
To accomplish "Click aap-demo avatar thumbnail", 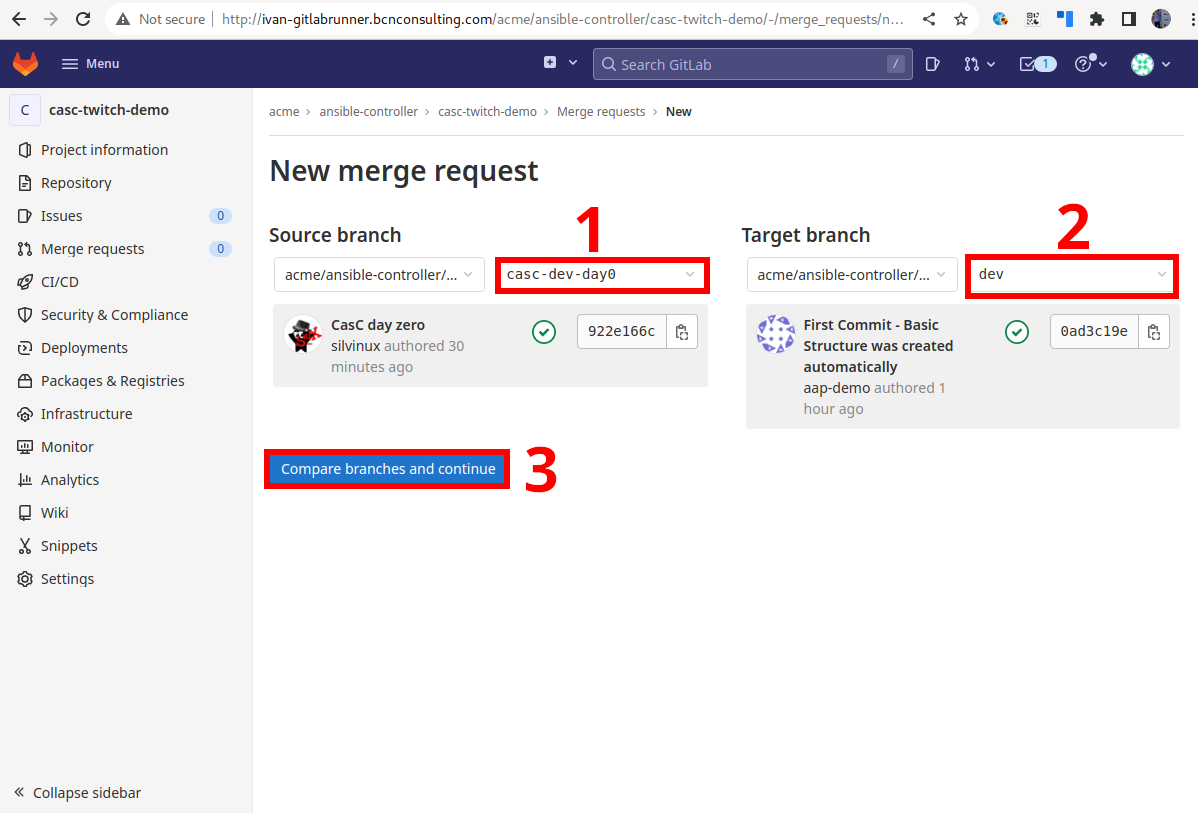I will pyautogui.click(x=775, y=334).
